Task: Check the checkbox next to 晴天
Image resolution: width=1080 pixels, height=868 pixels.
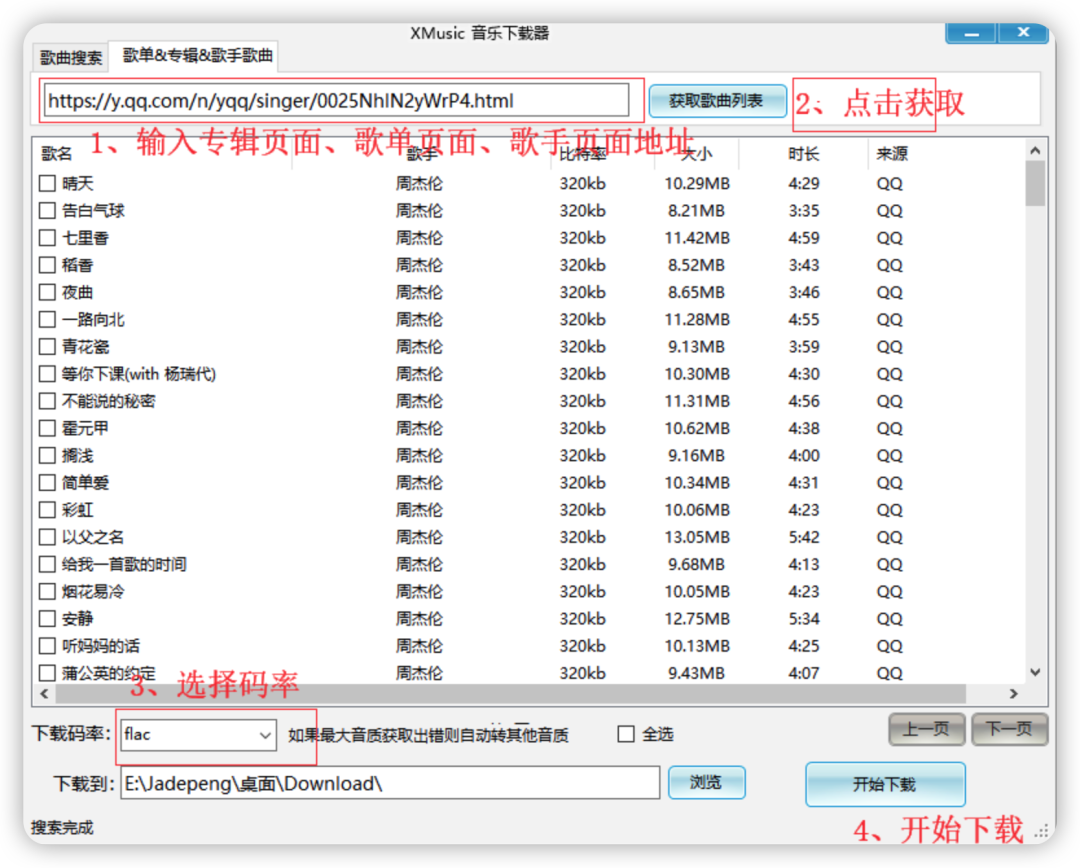Action: tap(45, 183)
